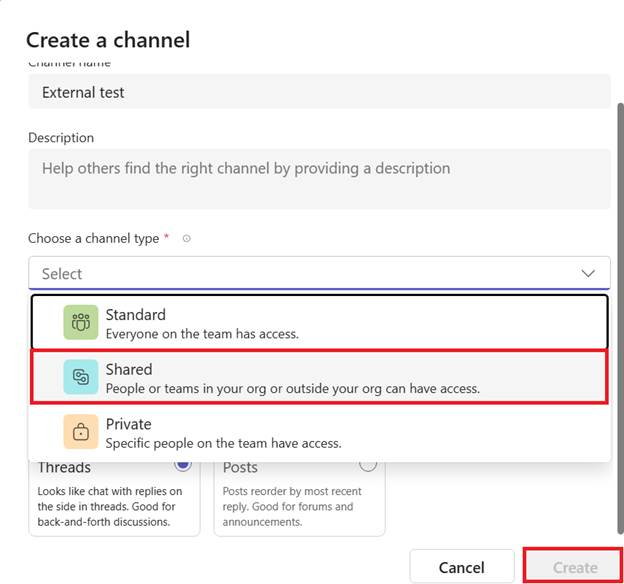Open the channel type Select dropdown
624x584 pixels.
319,273
